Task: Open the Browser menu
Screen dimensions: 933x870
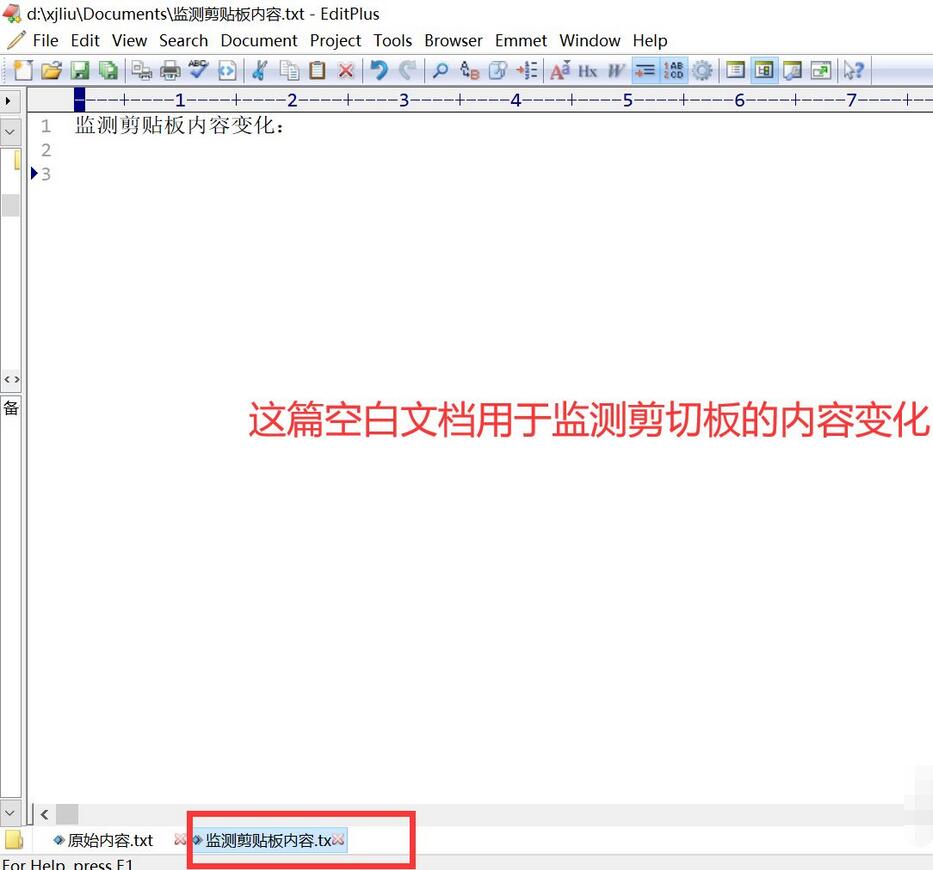Action: (x=453, y=40)
